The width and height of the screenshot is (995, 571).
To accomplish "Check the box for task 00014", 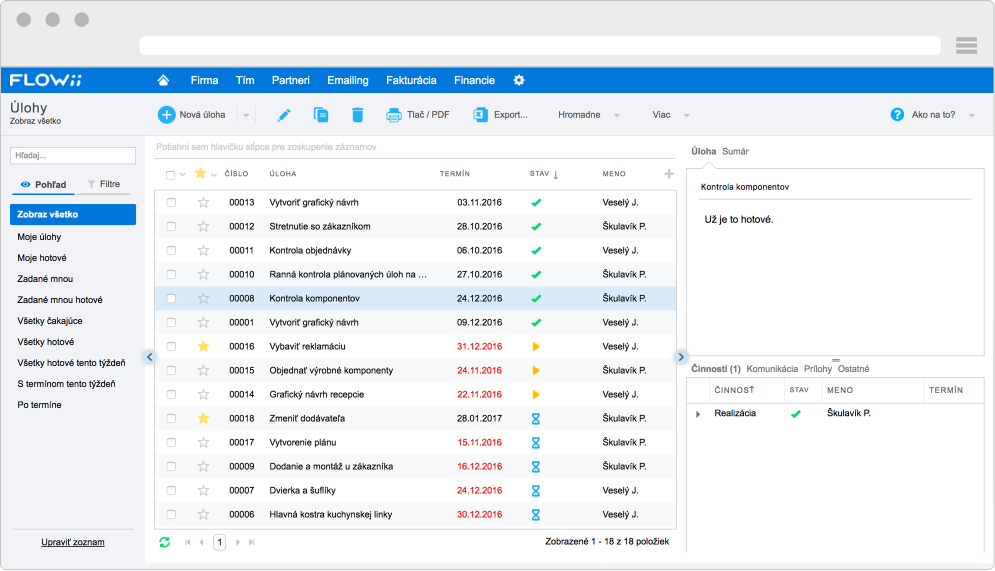I will (171, 395).
